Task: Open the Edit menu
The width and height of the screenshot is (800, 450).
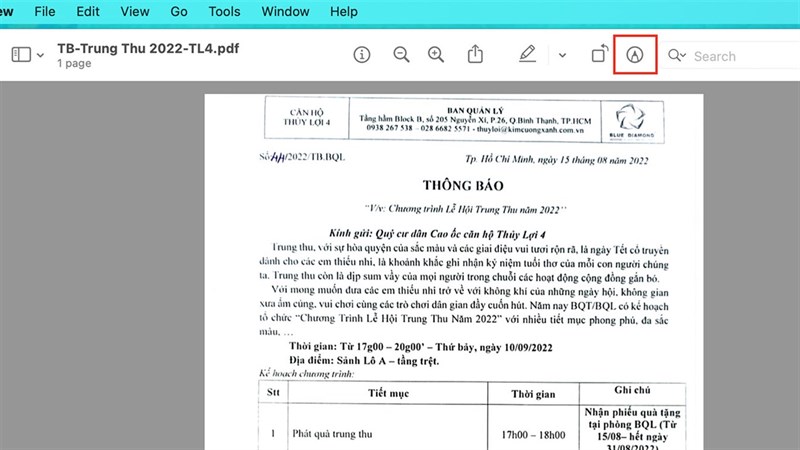Action: pos(88,11)
